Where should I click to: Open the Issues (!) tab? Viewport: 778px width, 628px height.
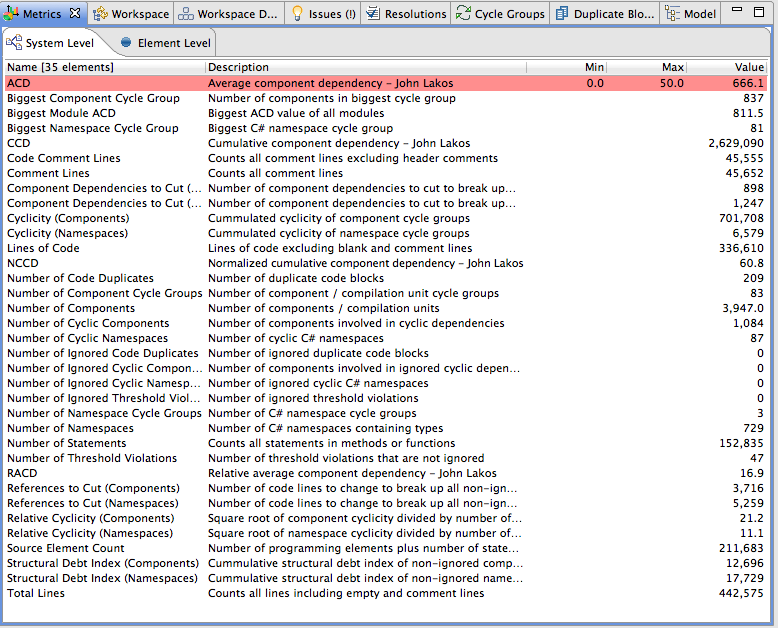[325, 14]
